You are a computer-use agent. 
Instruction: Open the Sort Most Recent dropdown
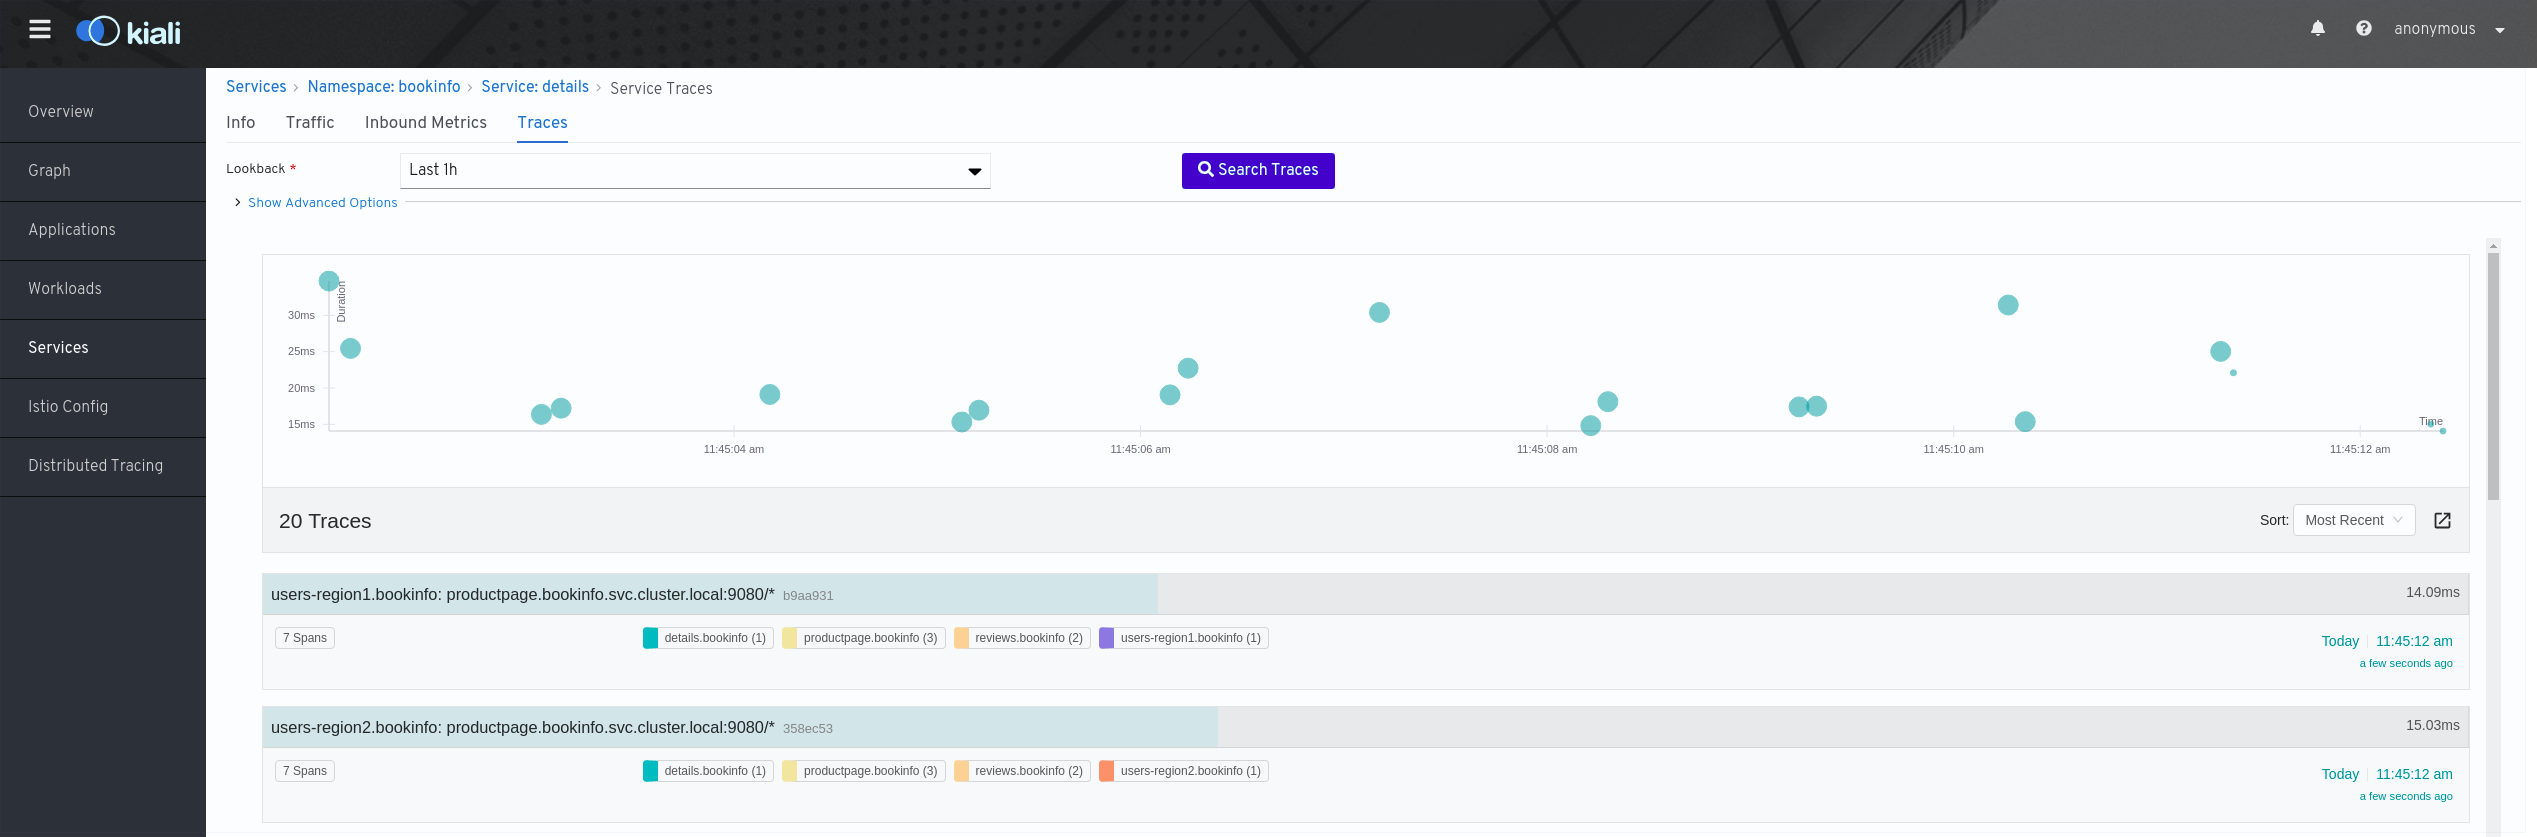(2354, 520)
